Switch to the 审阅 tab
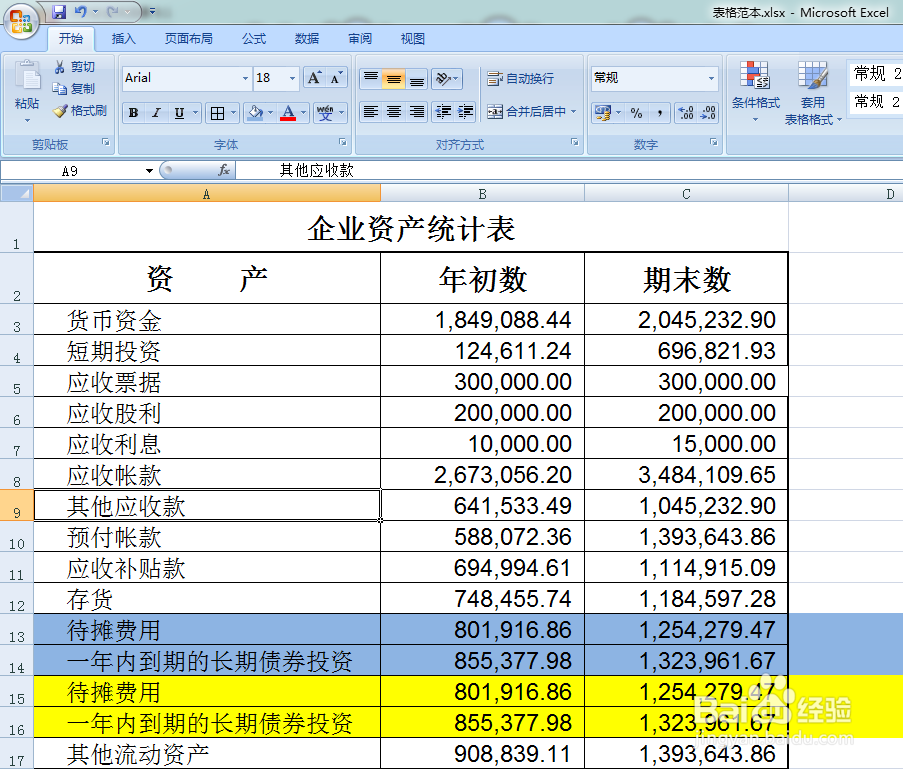This screenshot has width=903, height=769. point(360,39)
